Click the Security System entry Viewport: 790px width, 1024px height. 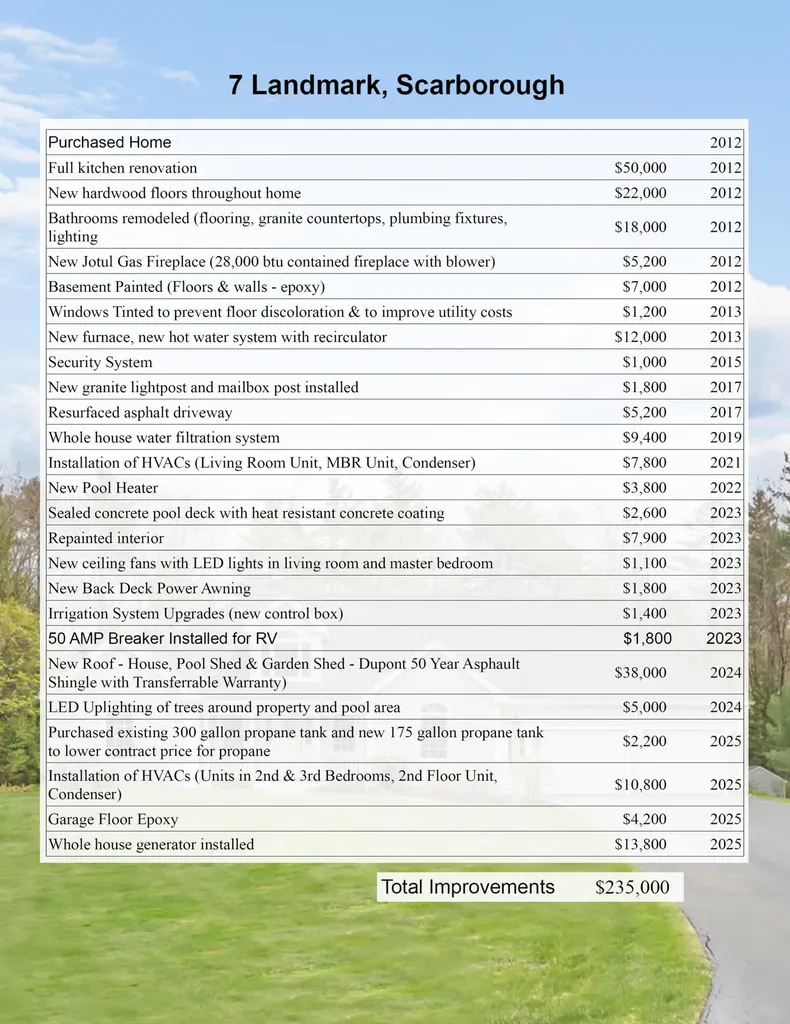coord(100,362)
